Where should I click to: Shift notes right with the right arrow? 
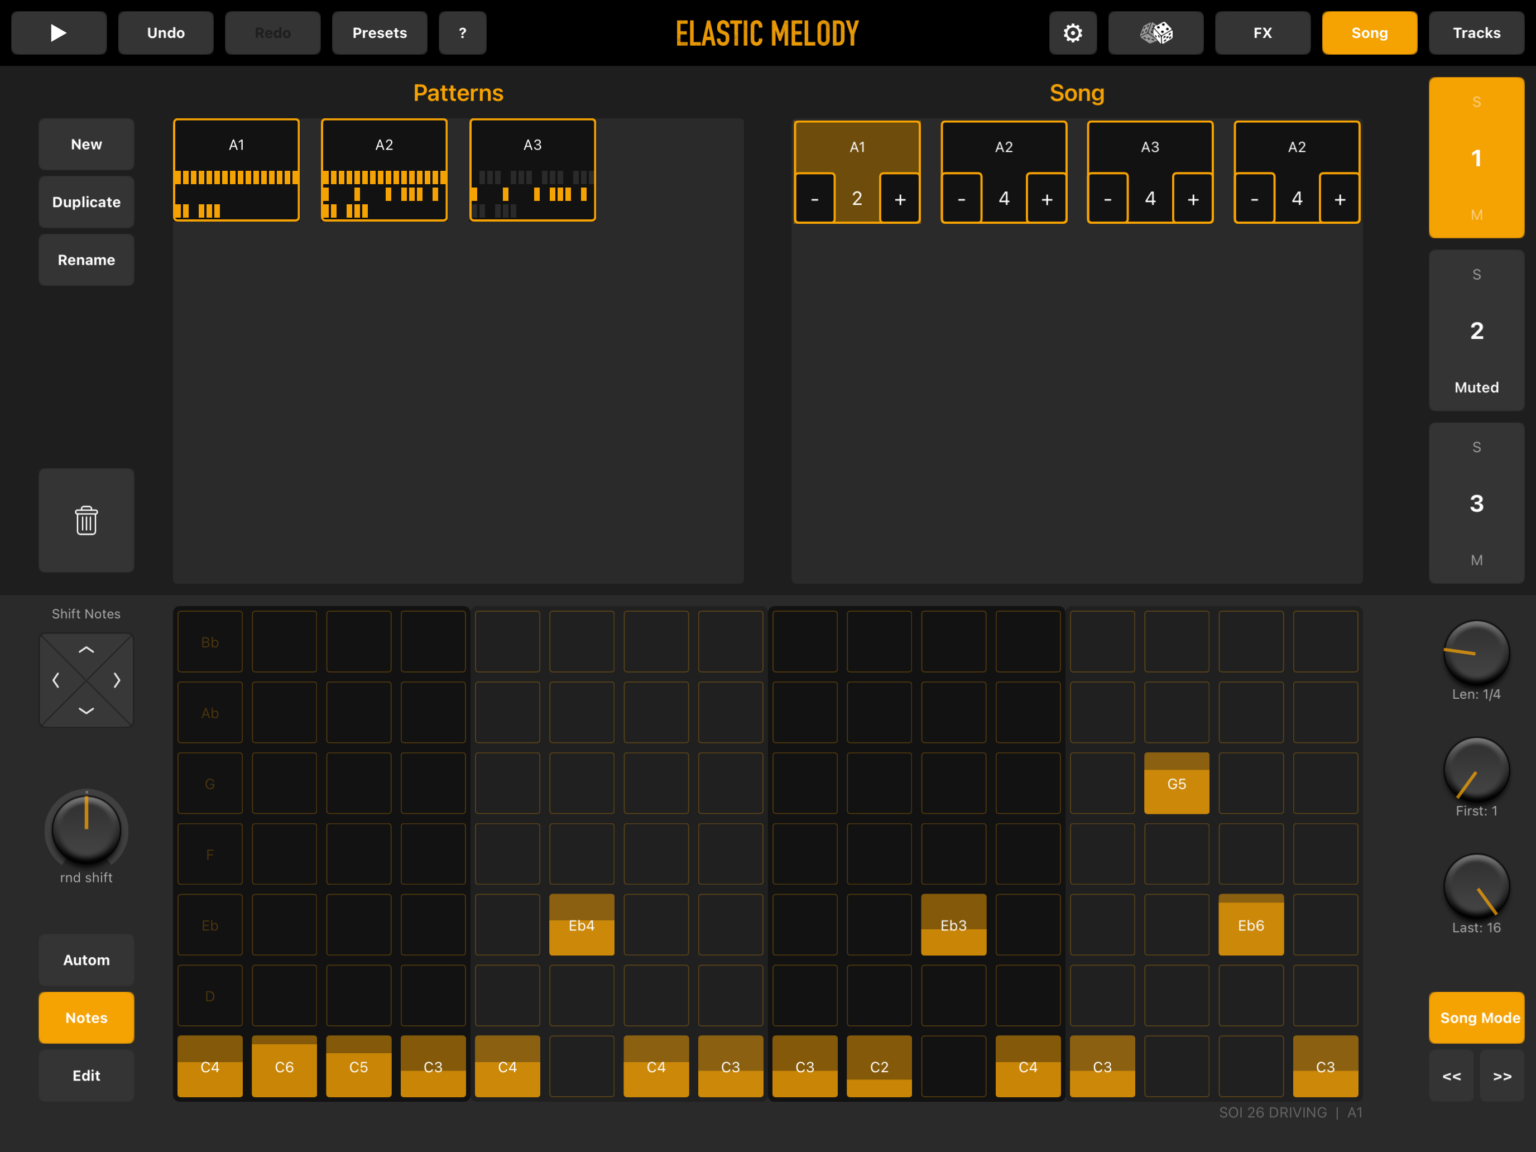tap(117, 680)
